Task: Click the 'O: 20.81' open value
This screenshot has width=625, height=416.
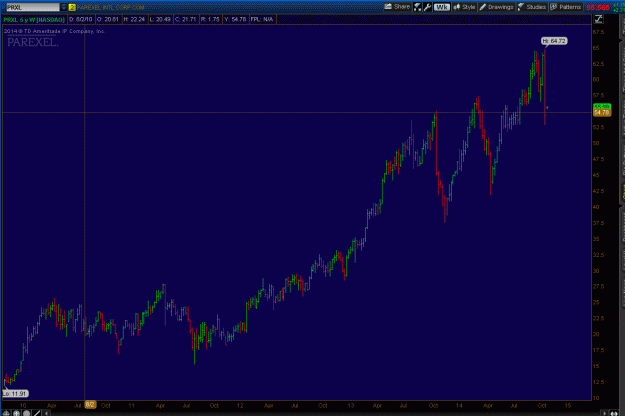Action: [108, 19]
